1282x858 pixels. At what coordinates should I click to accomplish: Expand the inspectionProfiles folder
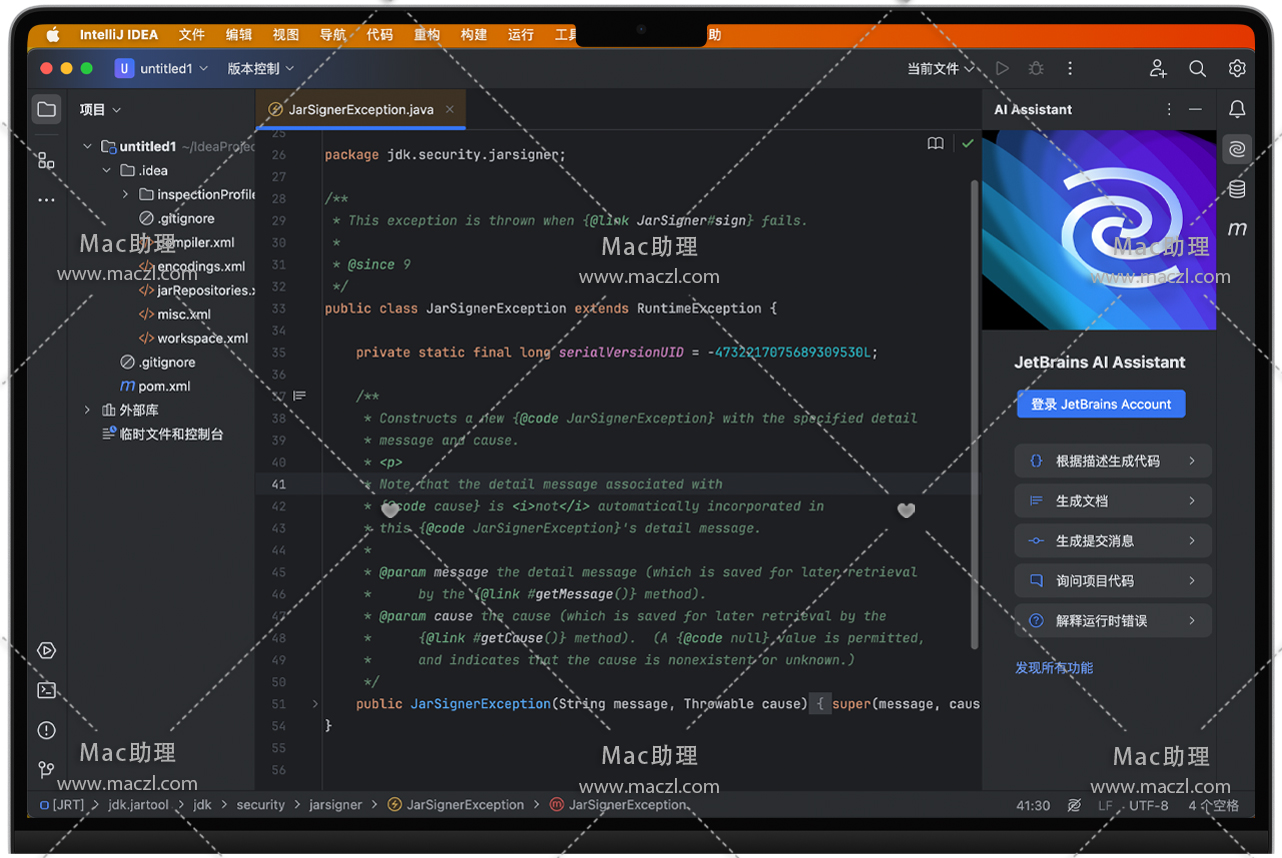click(x=126, y=194)
